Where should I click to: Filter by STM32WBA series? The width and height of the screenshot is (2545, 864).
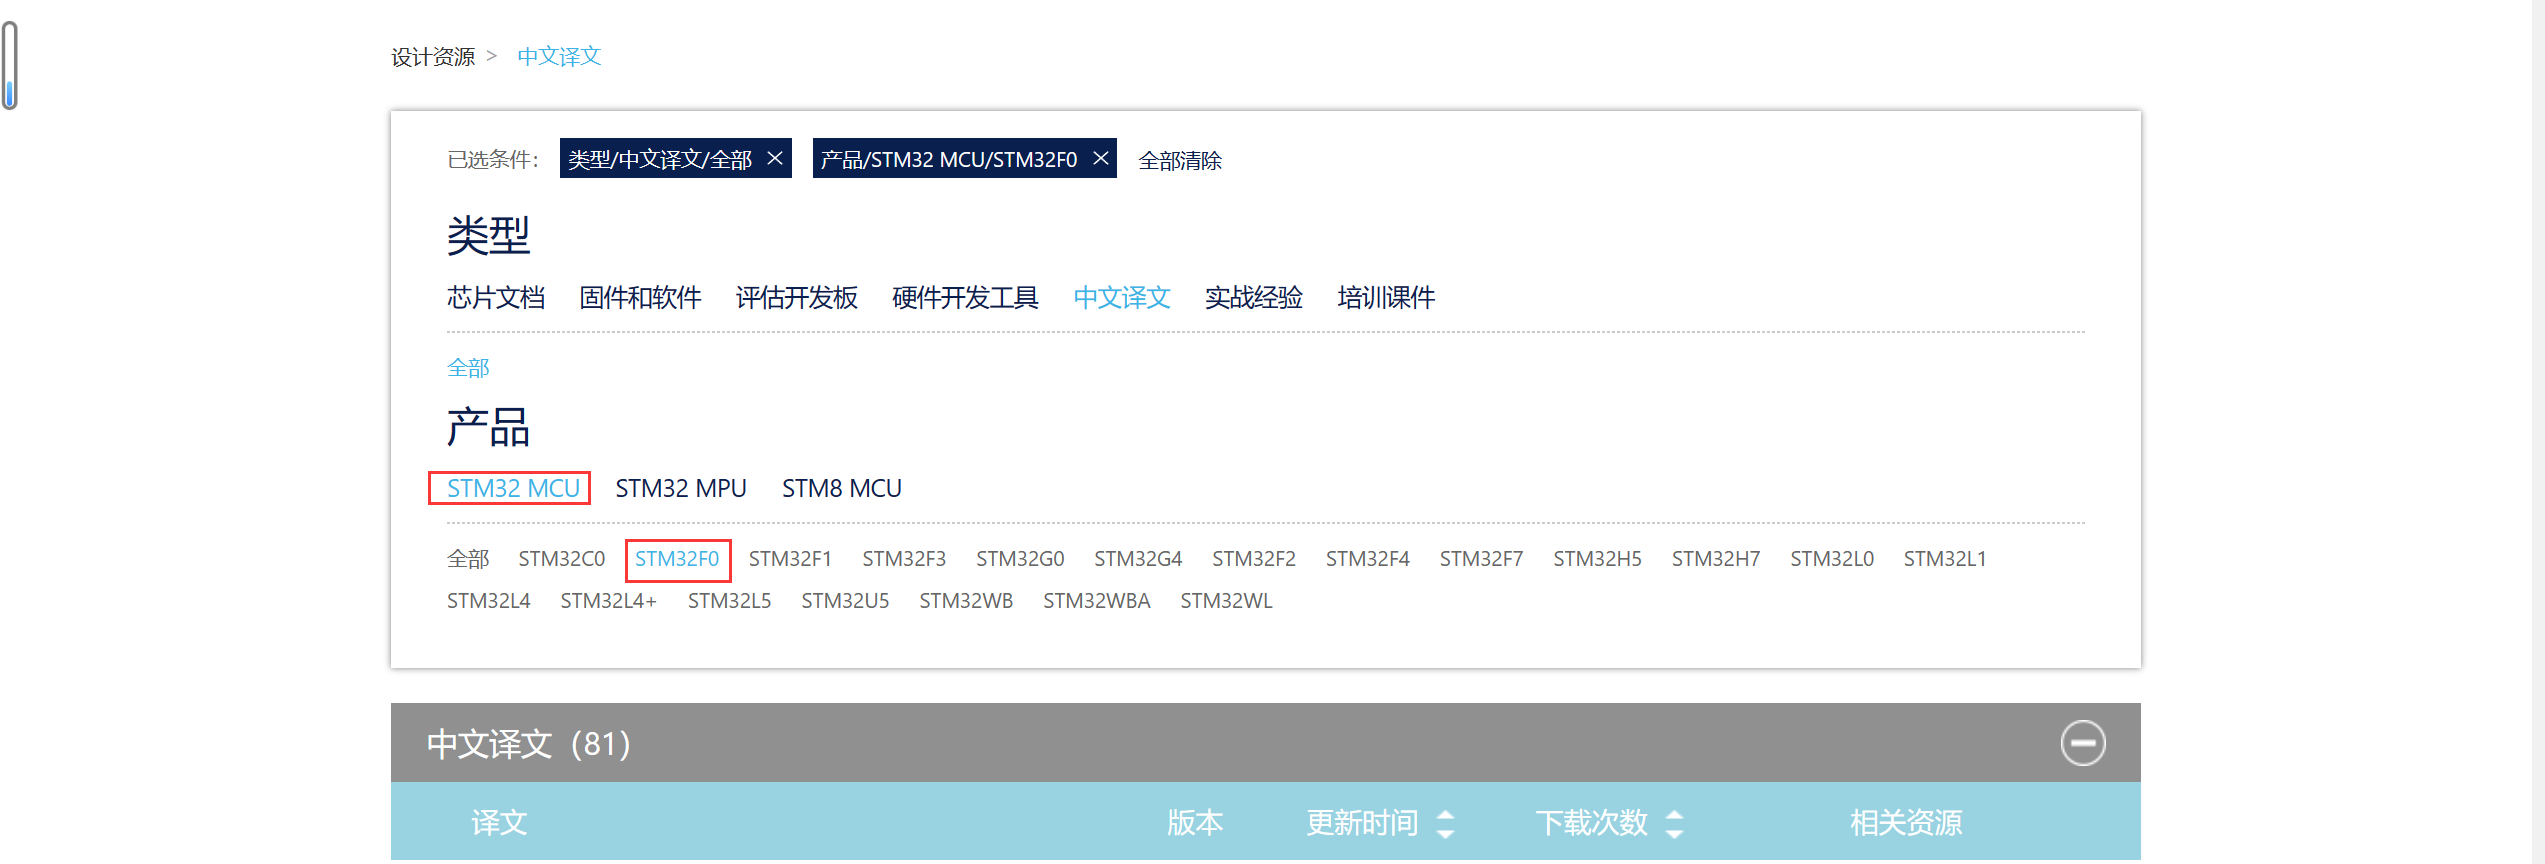pyautogui.click(x=1096, y=601)
